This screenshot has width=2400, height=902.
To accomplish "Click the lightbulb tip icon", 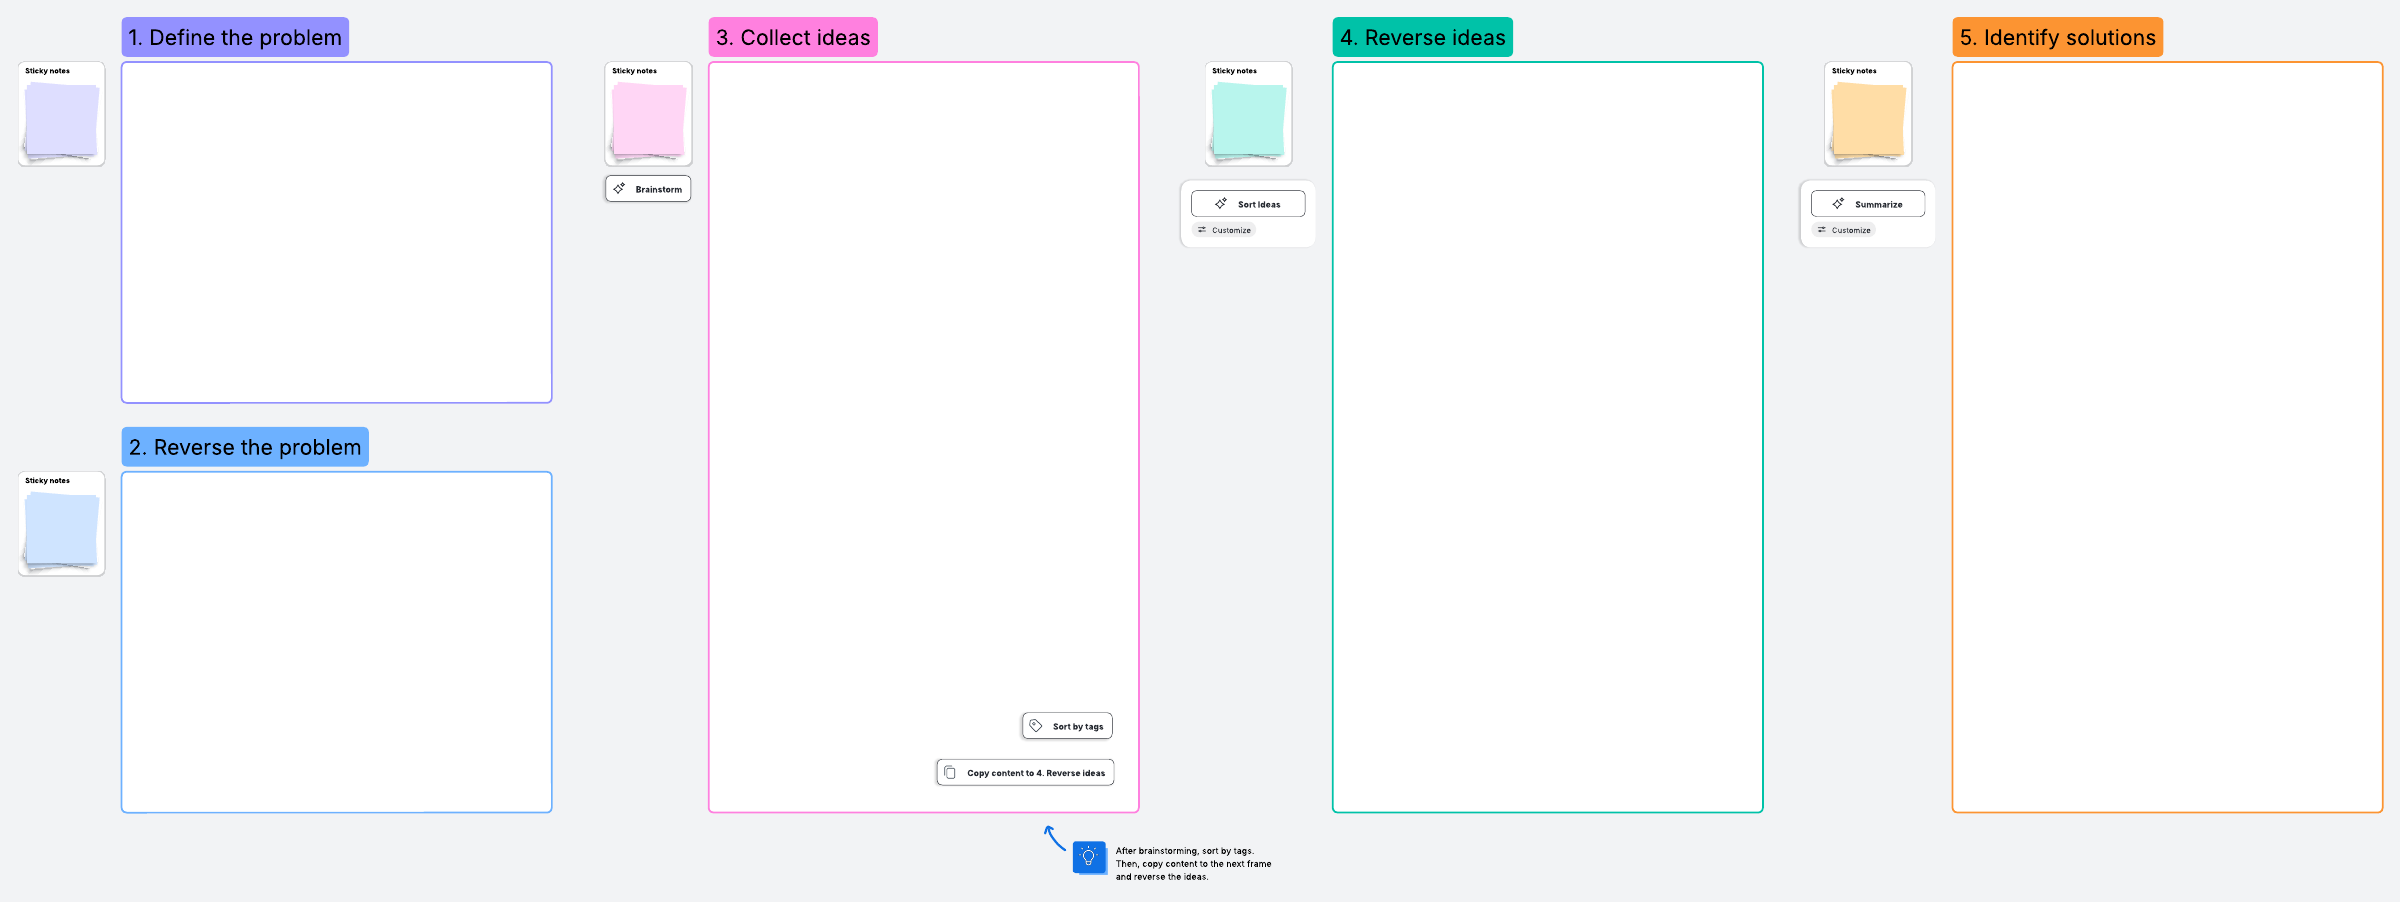I will (1089, 857).
